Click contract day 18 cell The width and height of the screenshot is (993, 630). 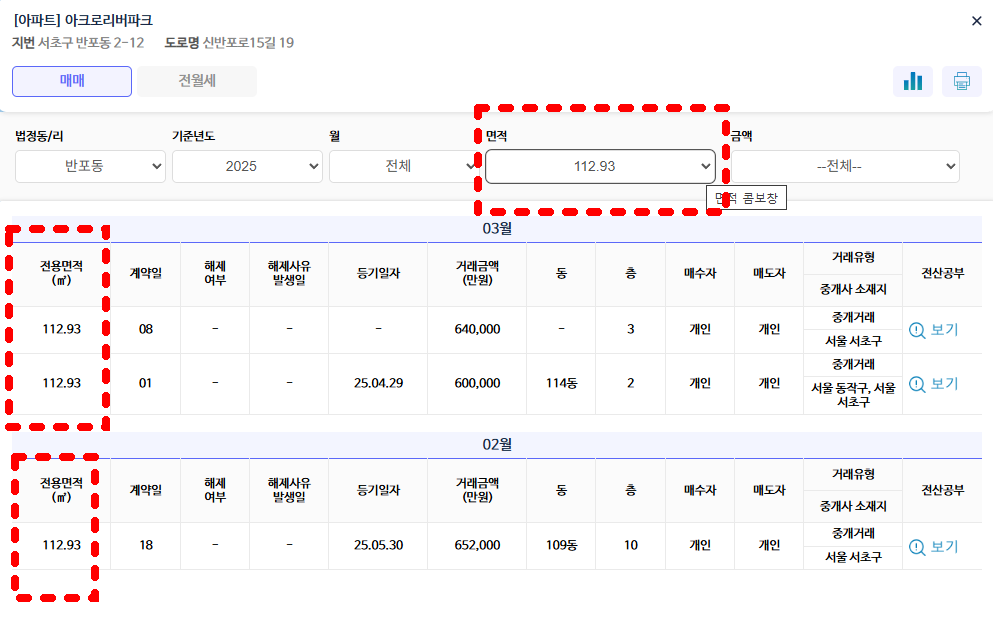pos(146,545)
